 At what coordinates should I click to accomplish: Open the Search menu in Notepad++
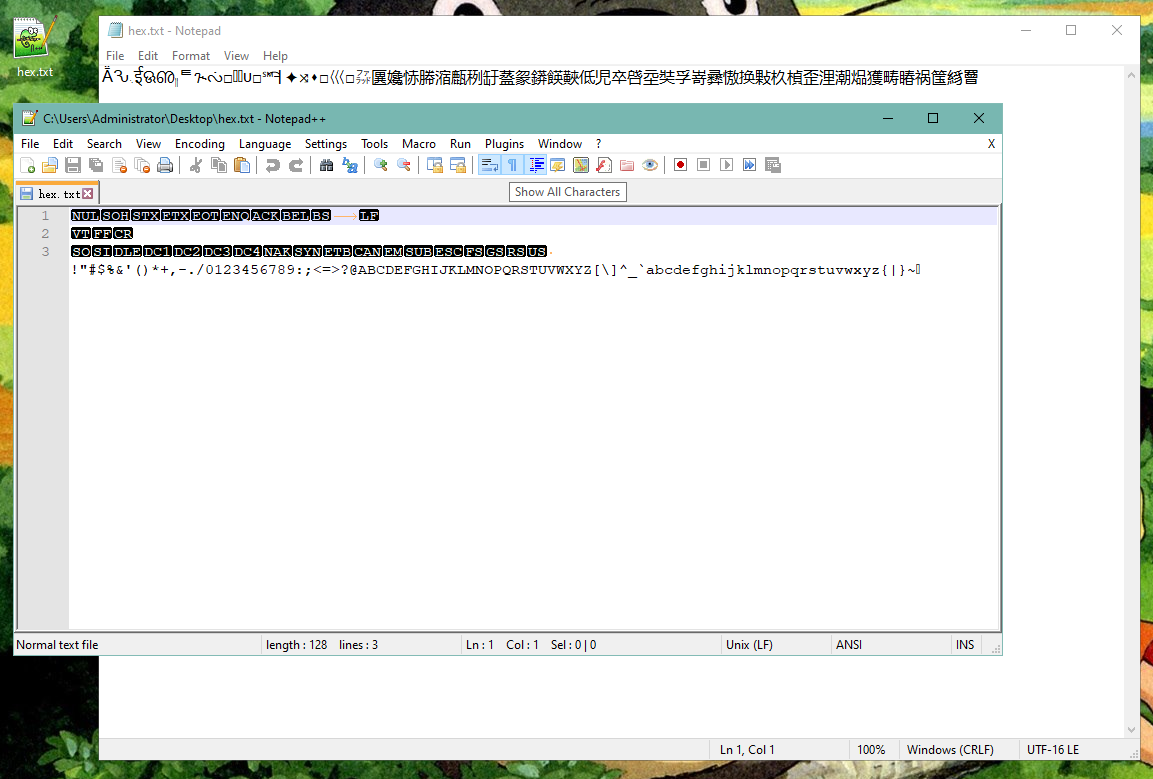pos(104,143)
